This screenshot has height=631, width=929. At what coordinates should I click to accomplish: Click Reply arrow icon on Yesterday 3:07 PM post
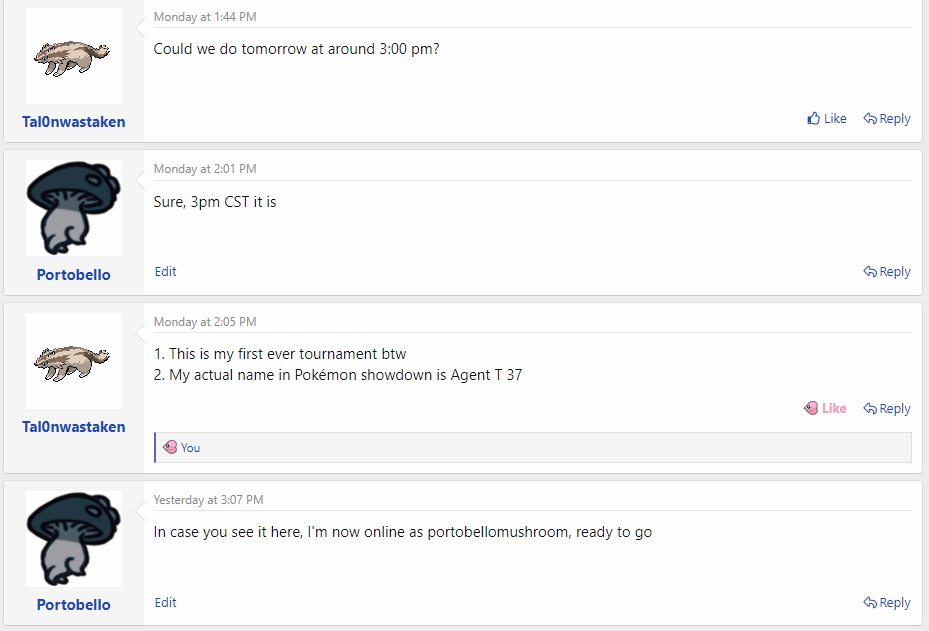(870, 603)
